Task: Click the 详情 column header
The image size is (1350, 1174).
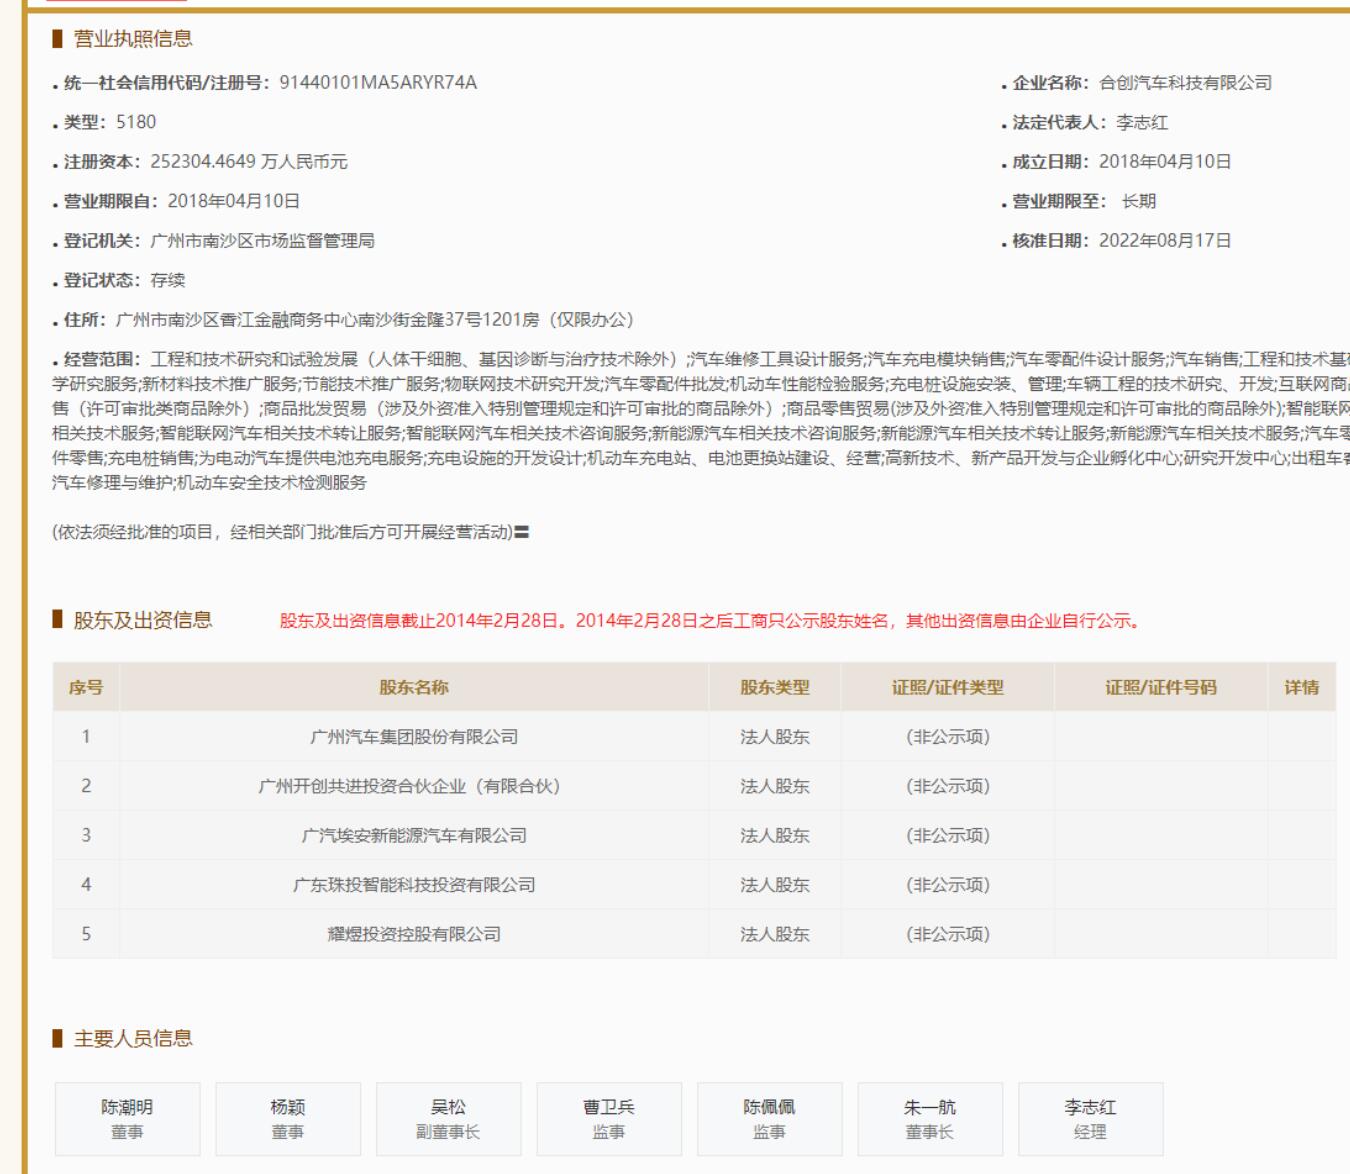Action: coord(1302,687)
